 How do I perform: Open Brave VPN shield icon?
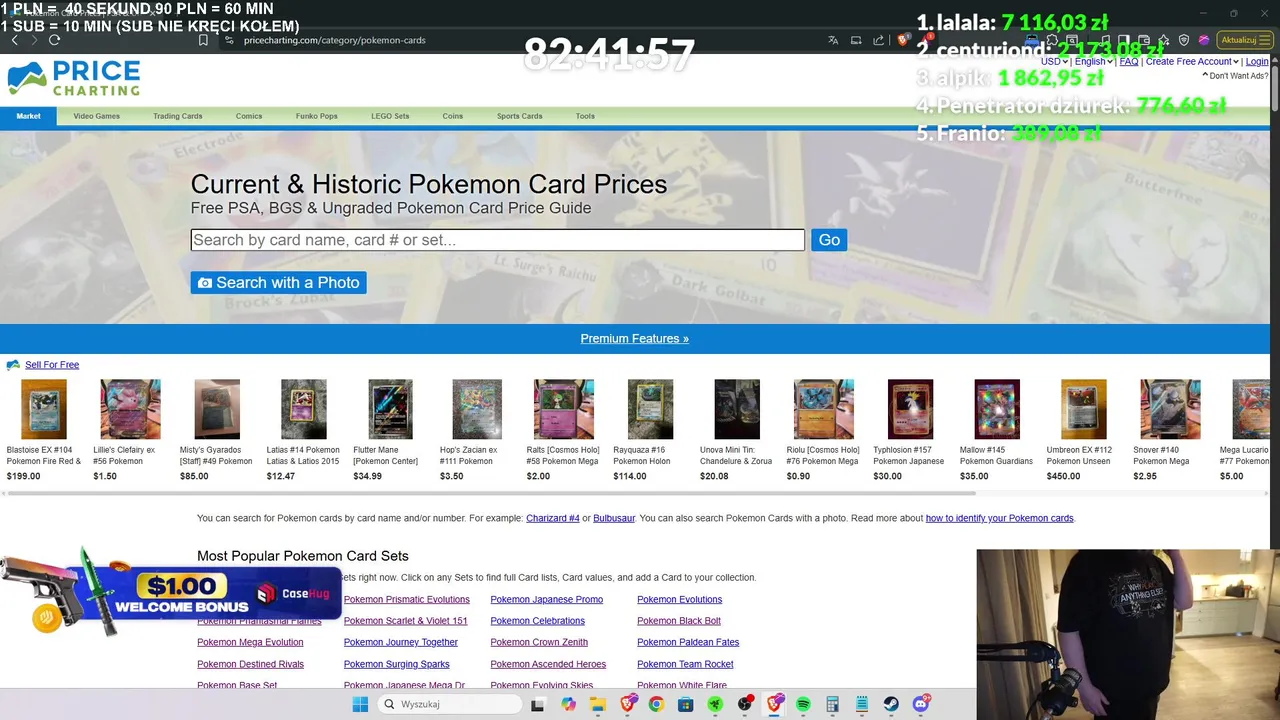pos(1184,40)
